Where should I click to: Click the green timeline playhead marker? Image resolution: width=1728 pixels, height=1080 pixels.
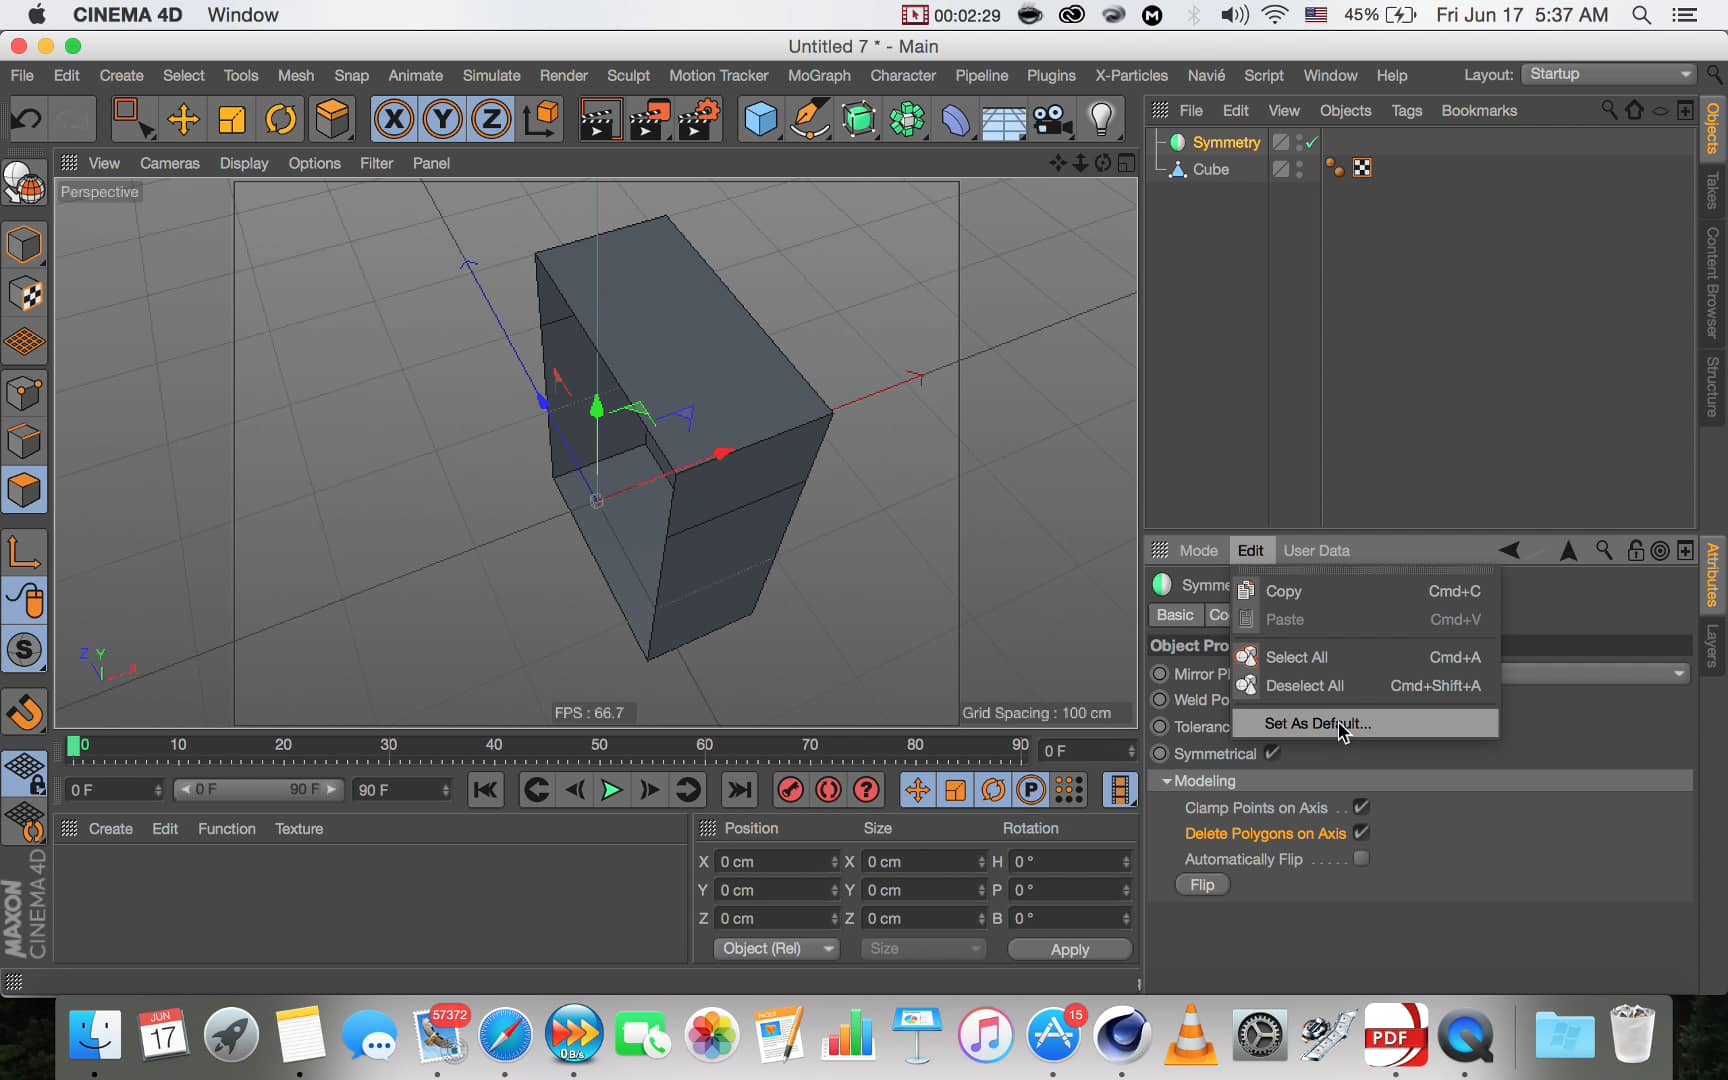tap(76, 745)
